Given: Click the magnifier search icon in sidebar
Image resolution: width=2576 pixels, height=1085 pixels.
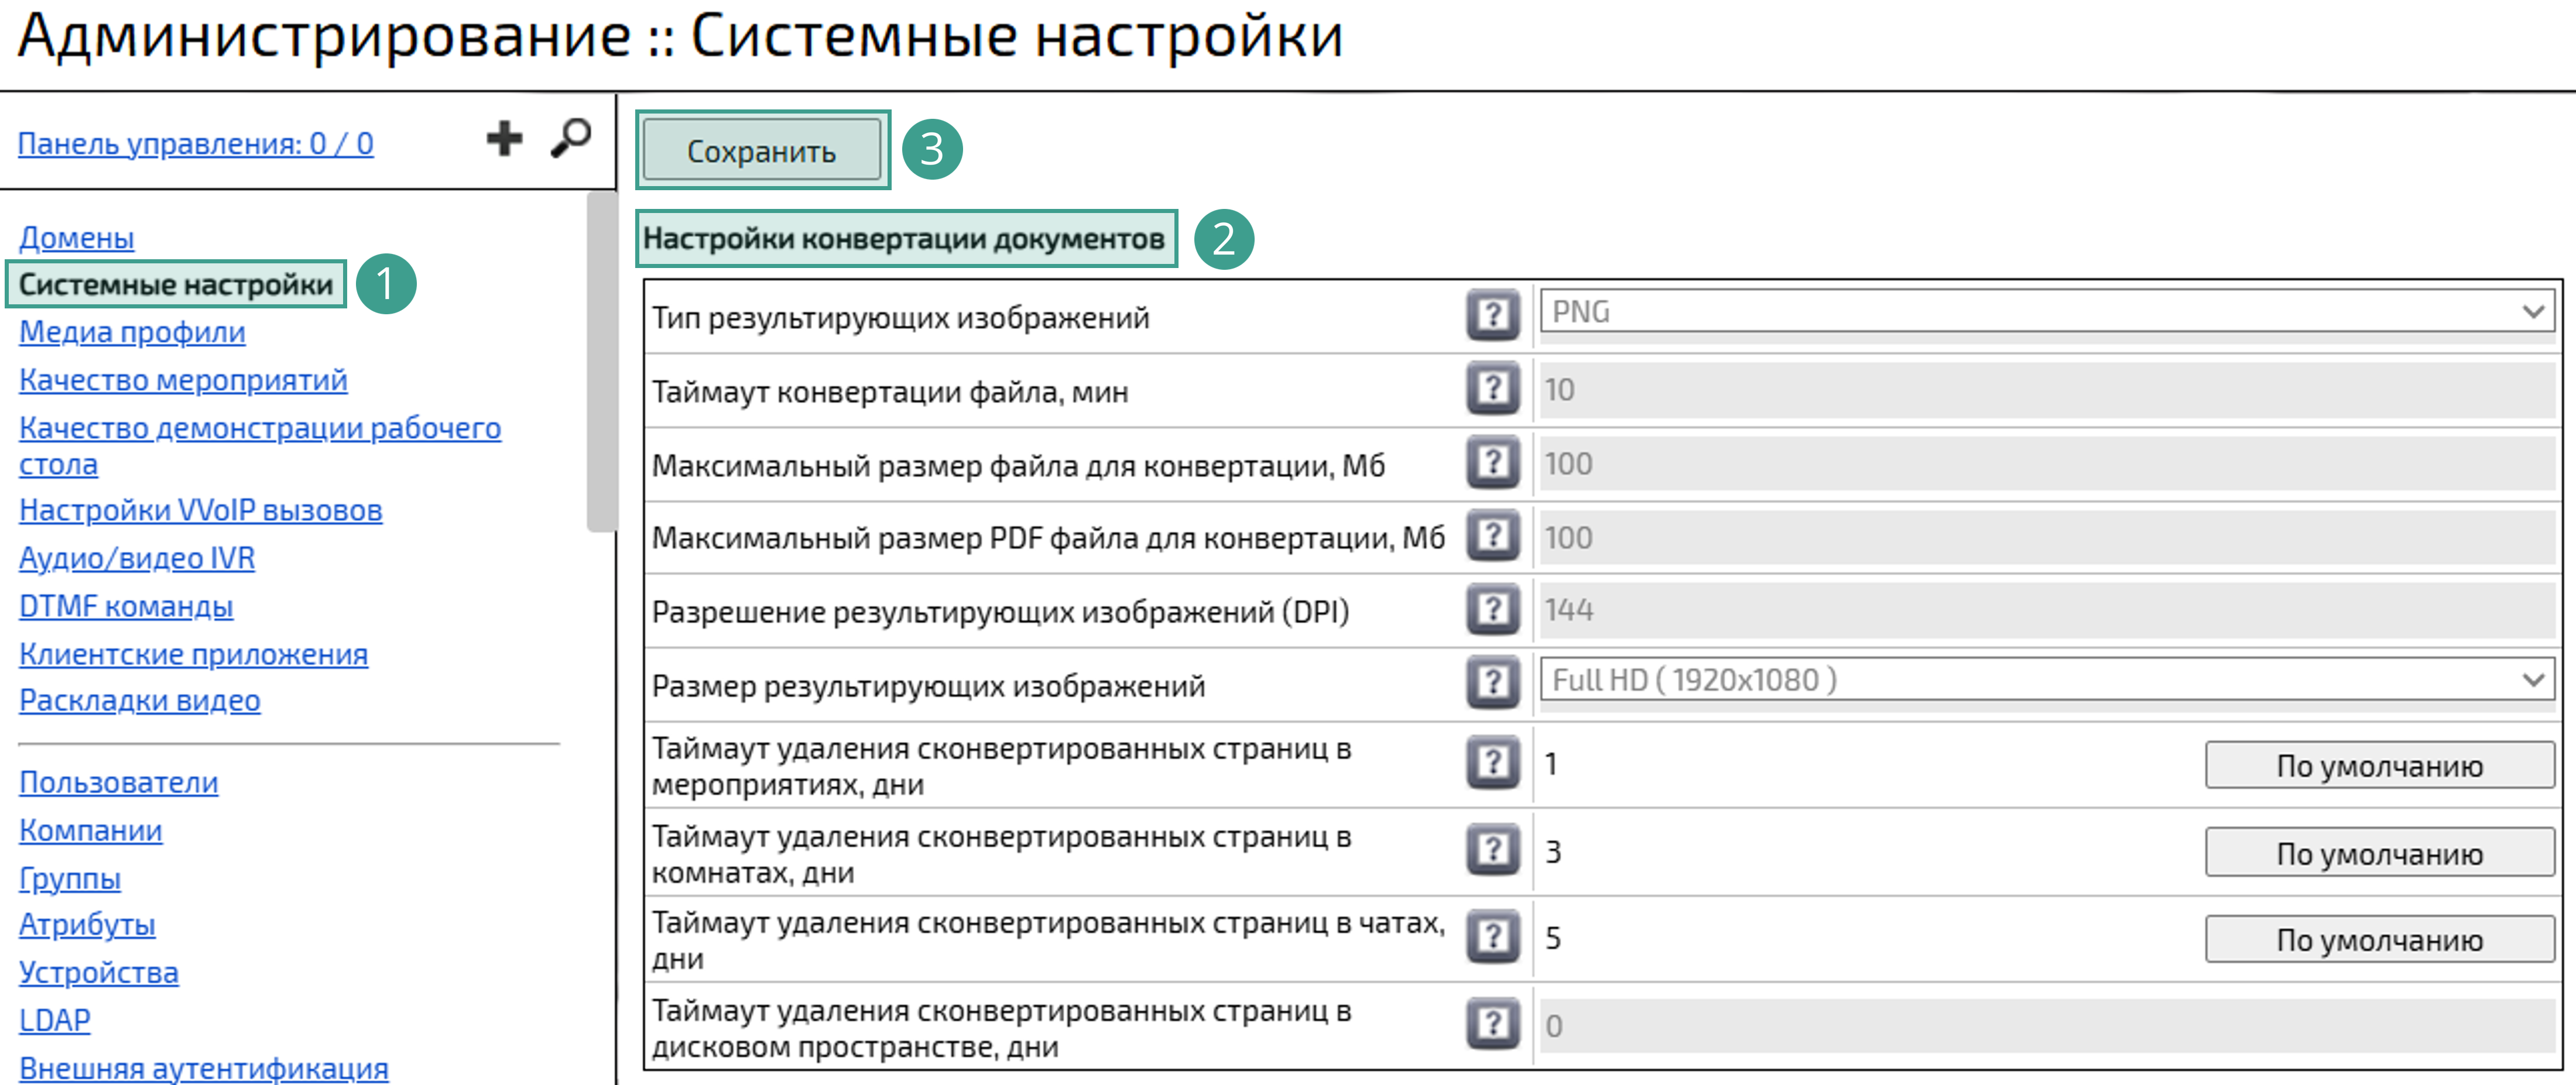Looking at the screenshot, I should point(571,138).
